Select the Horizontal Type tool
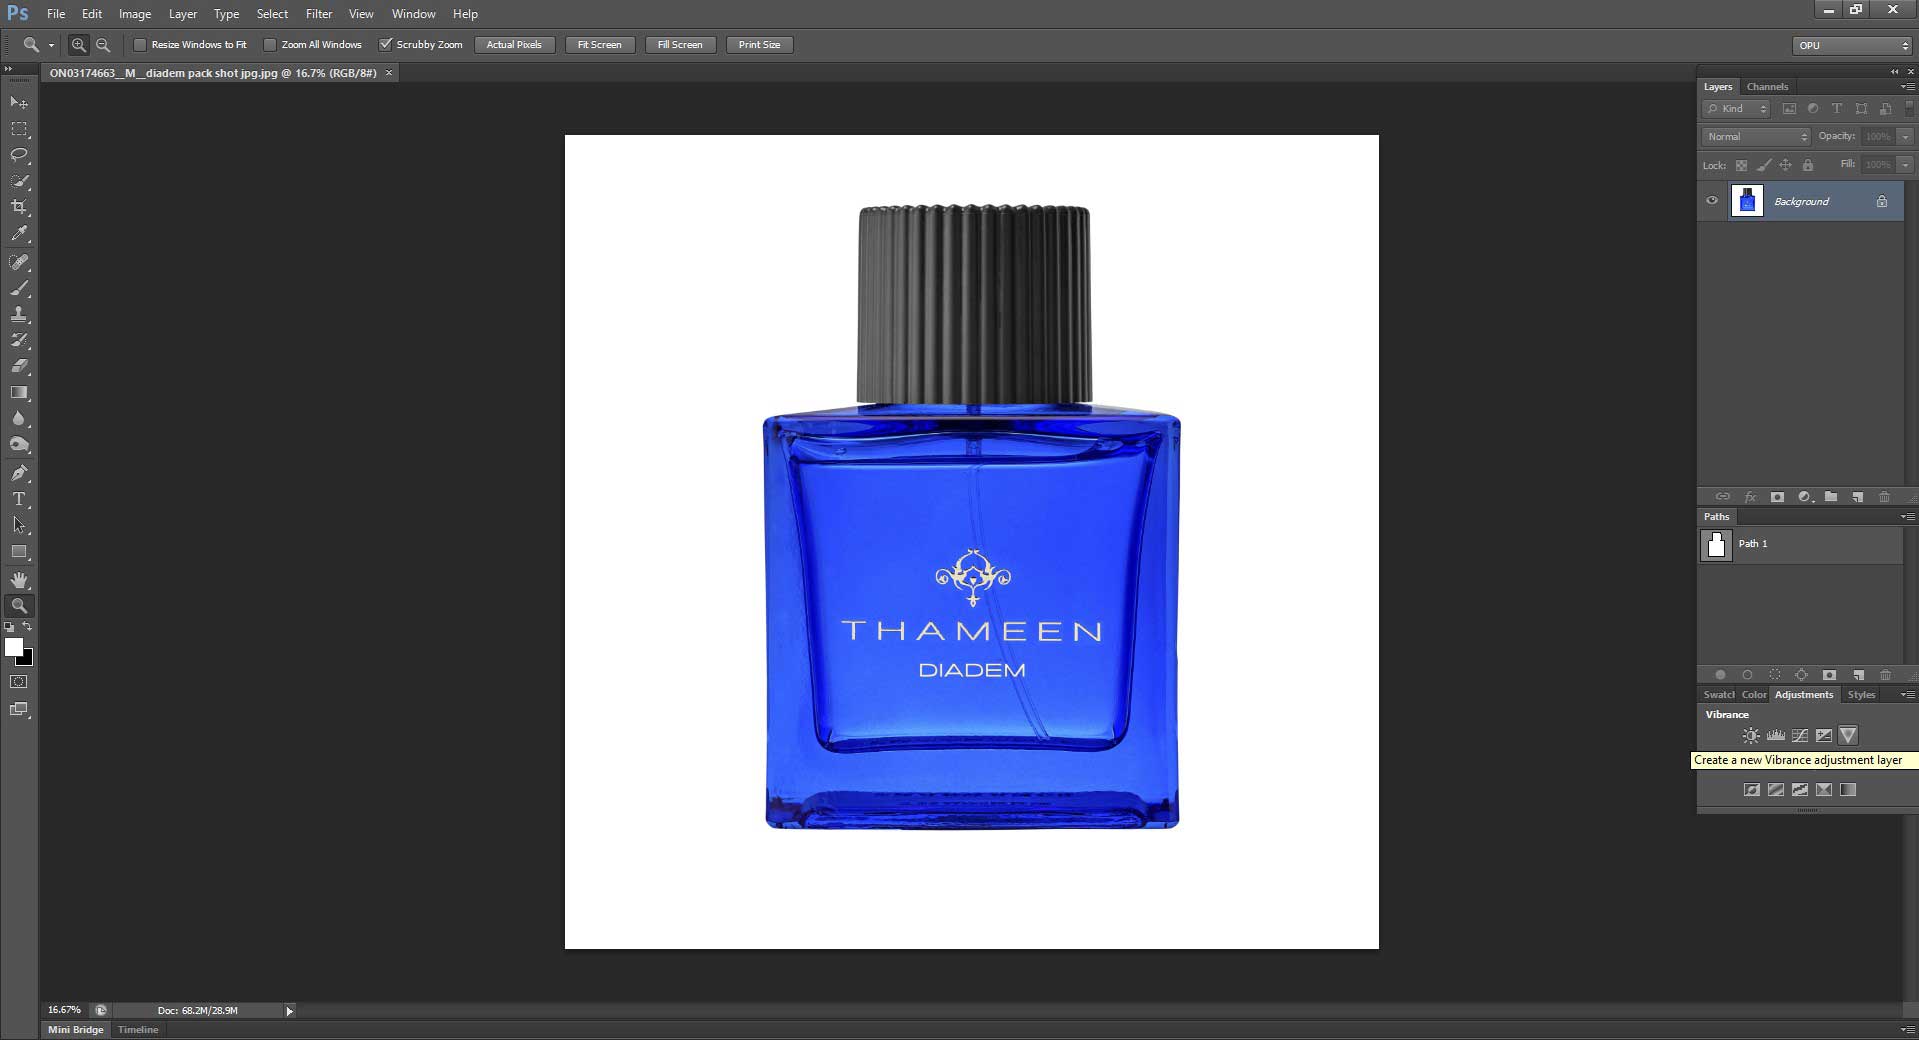The image size is (1919, 1040). tap(19, 499)
